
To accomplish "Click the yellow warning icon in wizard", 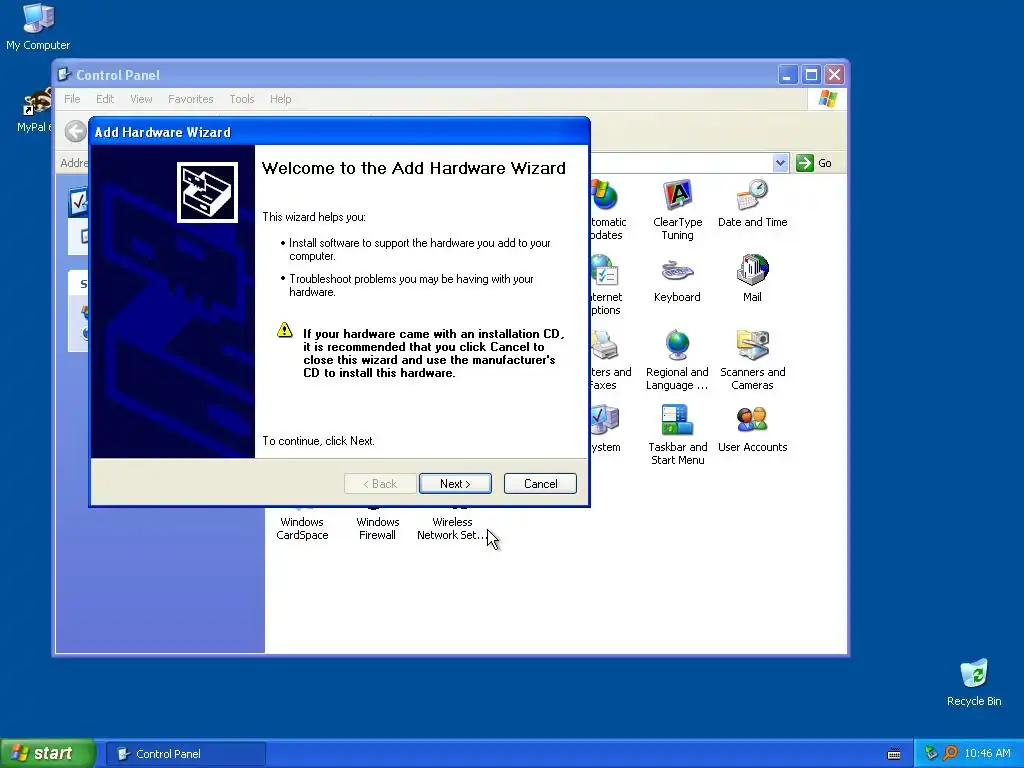I will [x=285, y=330].
